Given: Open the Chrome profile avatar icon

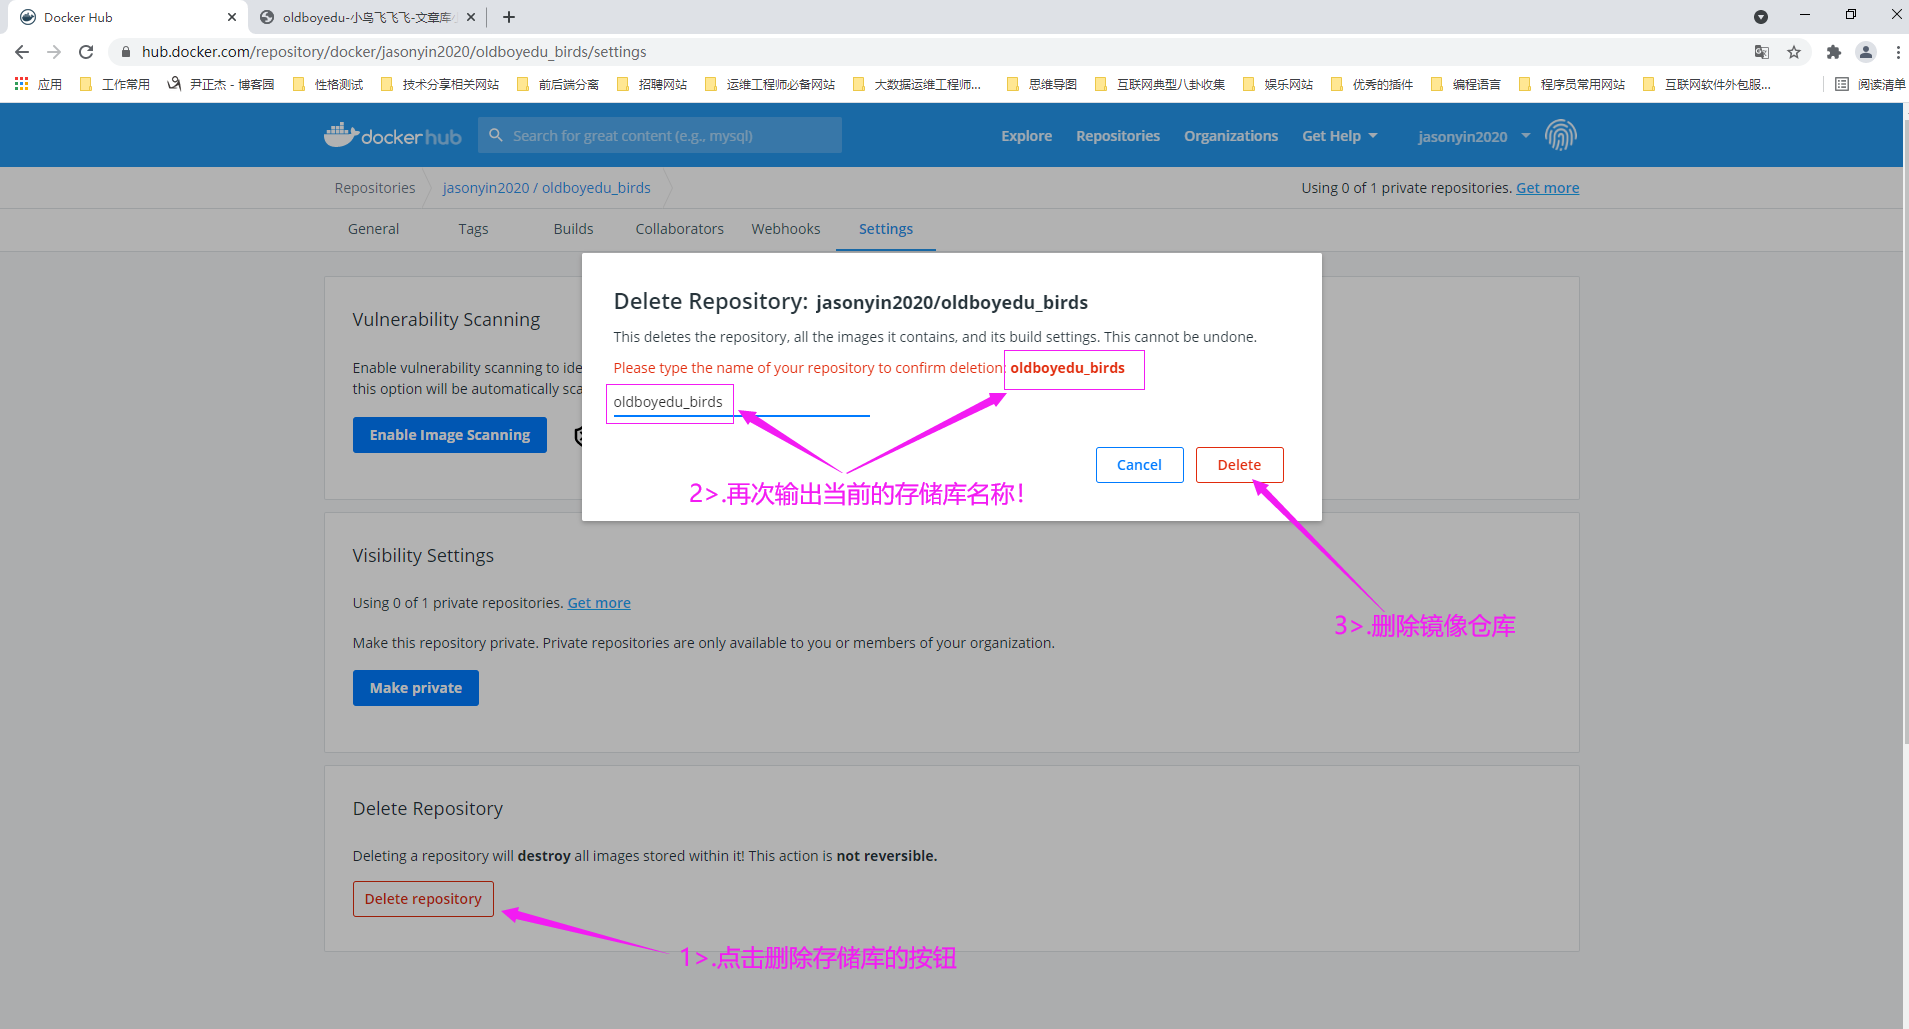Looking at the screenshot, I should pos(1865,52).
